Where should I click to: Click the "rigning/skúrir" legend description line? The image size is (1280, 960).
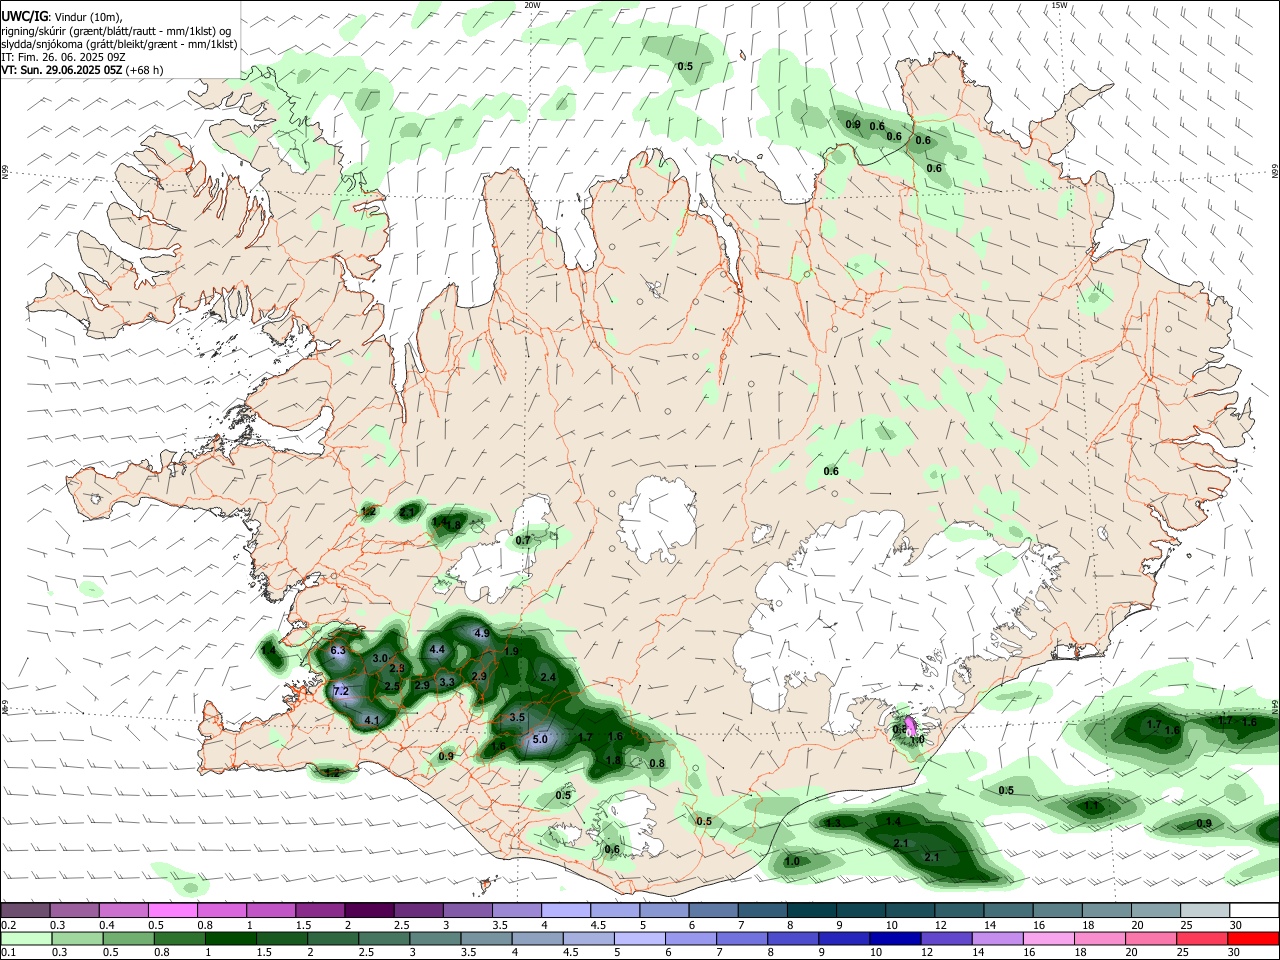click(116, 31)
